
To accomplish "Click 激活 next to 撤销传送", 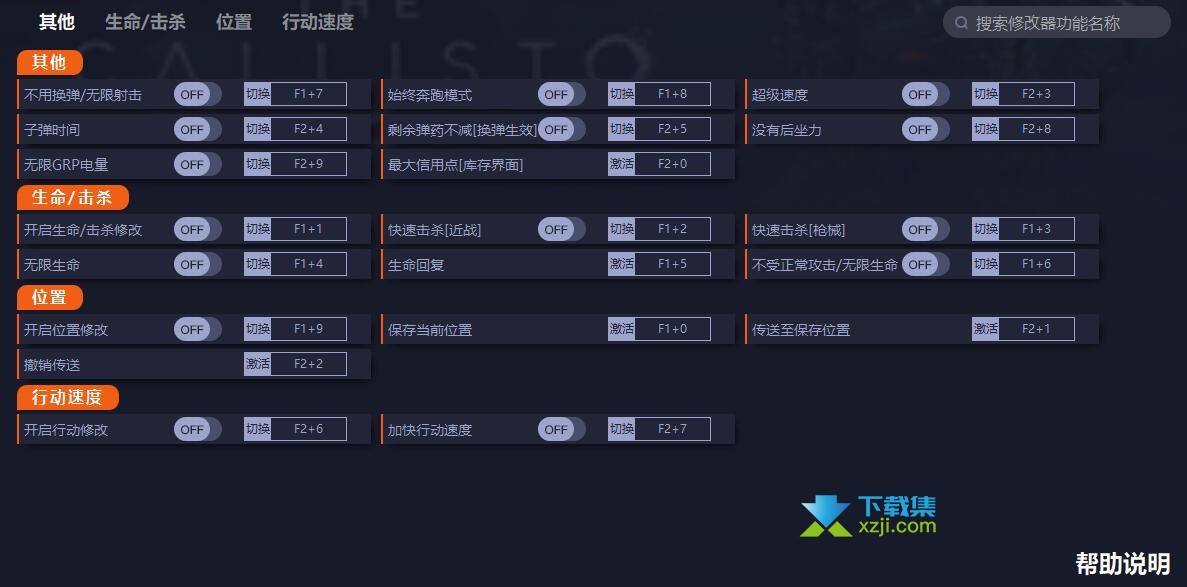I will tap(257, 364).
